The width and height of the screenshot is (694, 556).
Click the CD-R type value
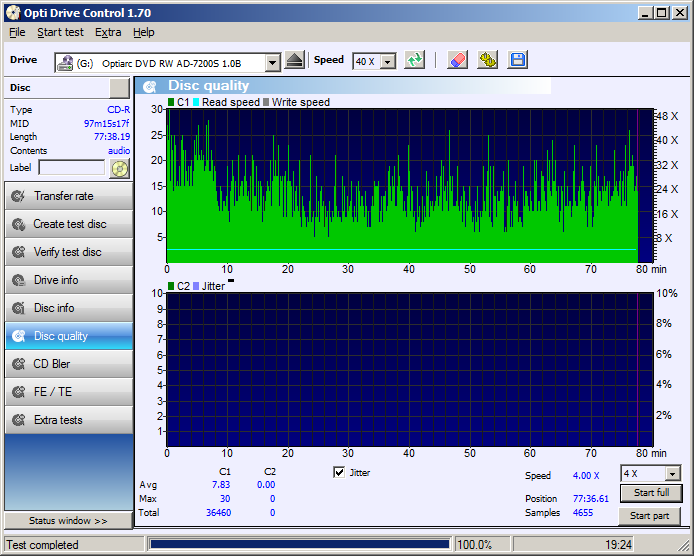pyautogui.click(x=119, y=110)
